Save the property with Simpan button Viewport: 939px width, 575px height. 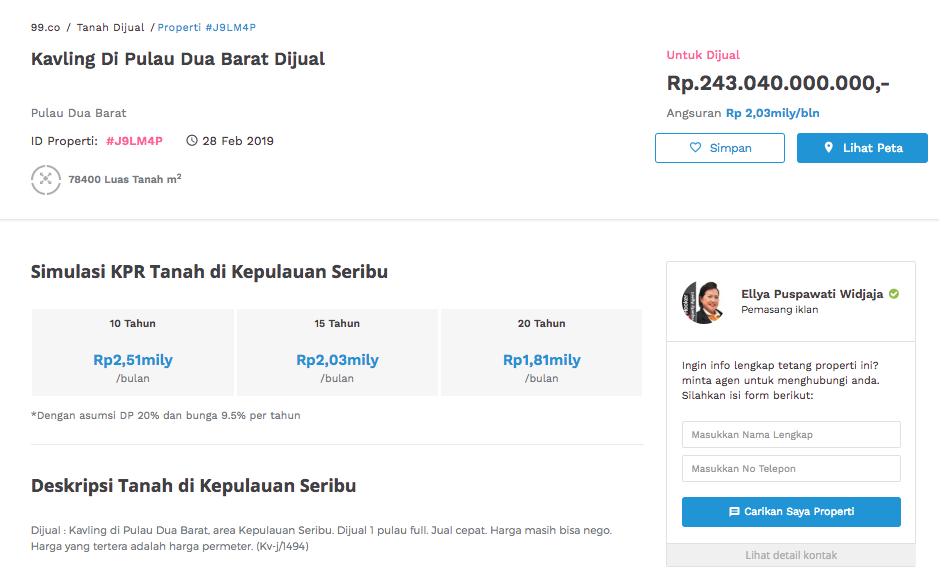pyautogui.click(x=720, y=148)
